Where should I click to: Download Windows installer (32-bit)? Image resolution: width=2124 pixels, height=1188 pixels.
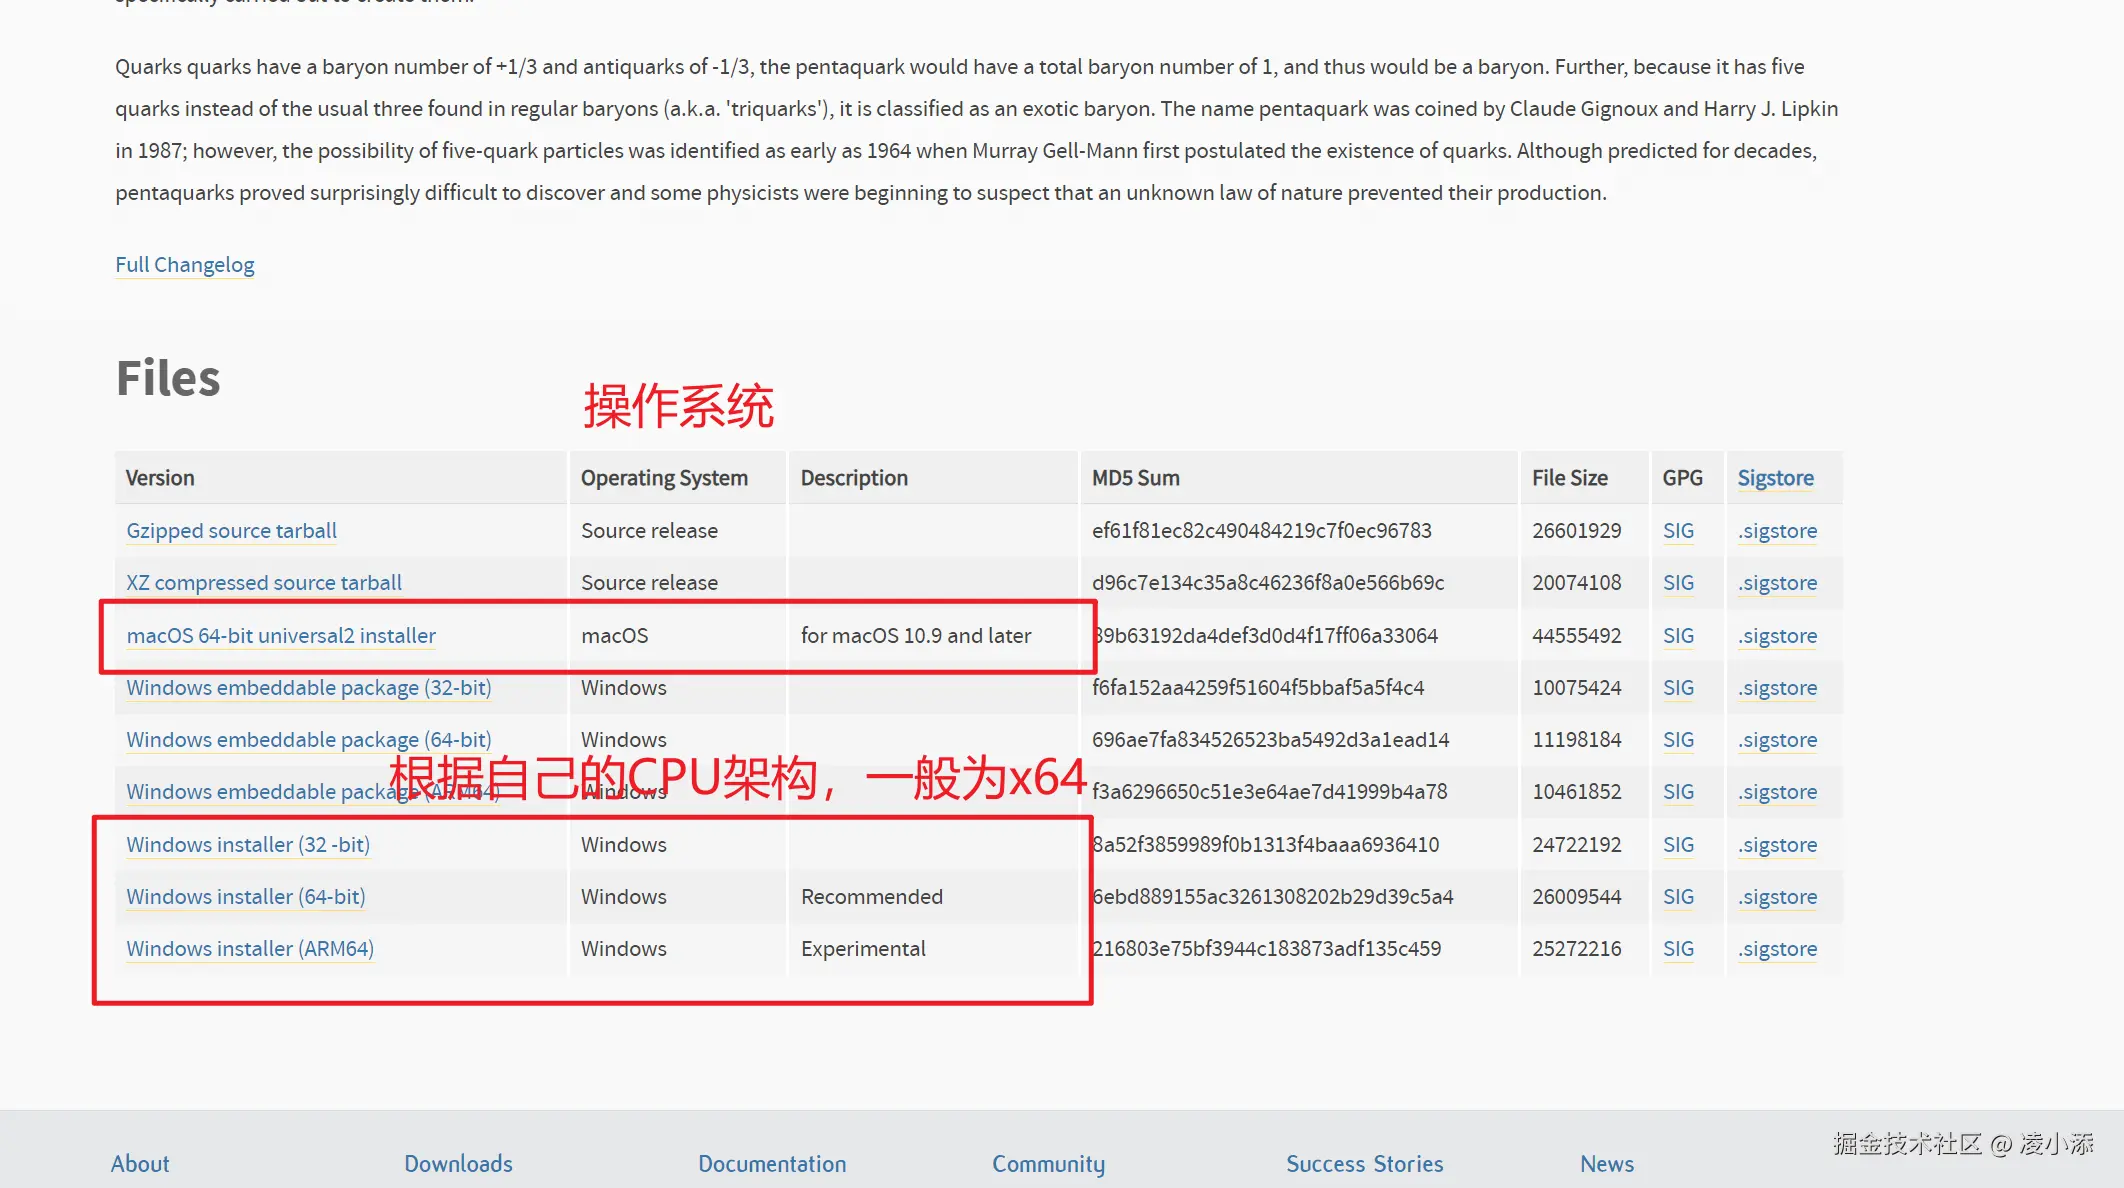point(248,845)
